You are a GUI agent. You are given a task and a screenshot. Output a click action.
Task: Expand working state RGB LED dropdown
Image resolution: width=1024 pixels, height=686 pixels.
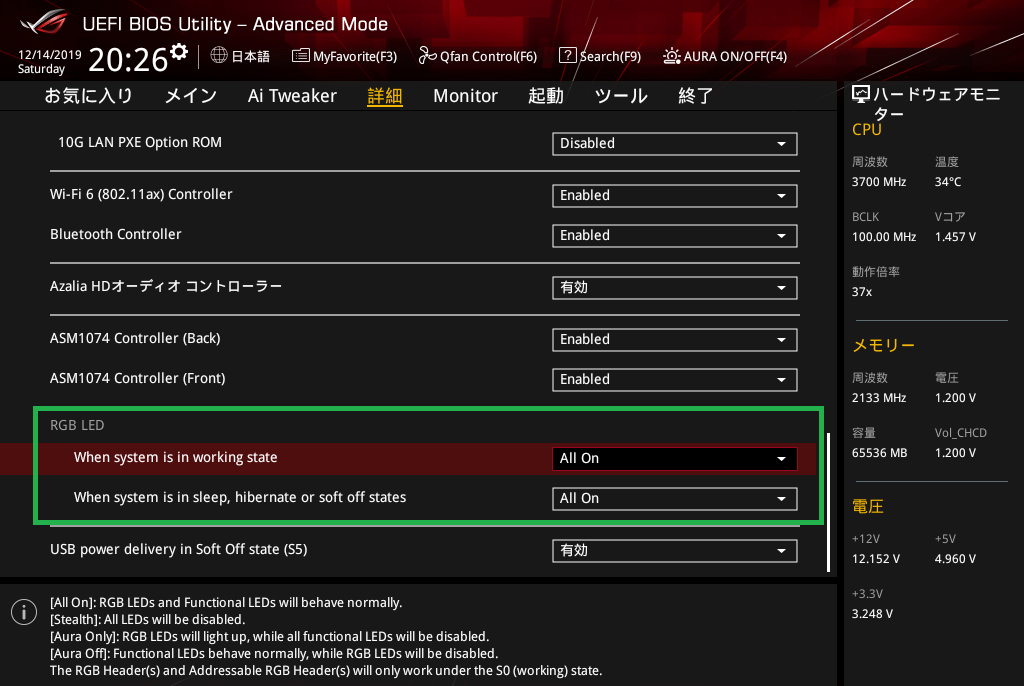pyautogui.click(x=675, y=459)
